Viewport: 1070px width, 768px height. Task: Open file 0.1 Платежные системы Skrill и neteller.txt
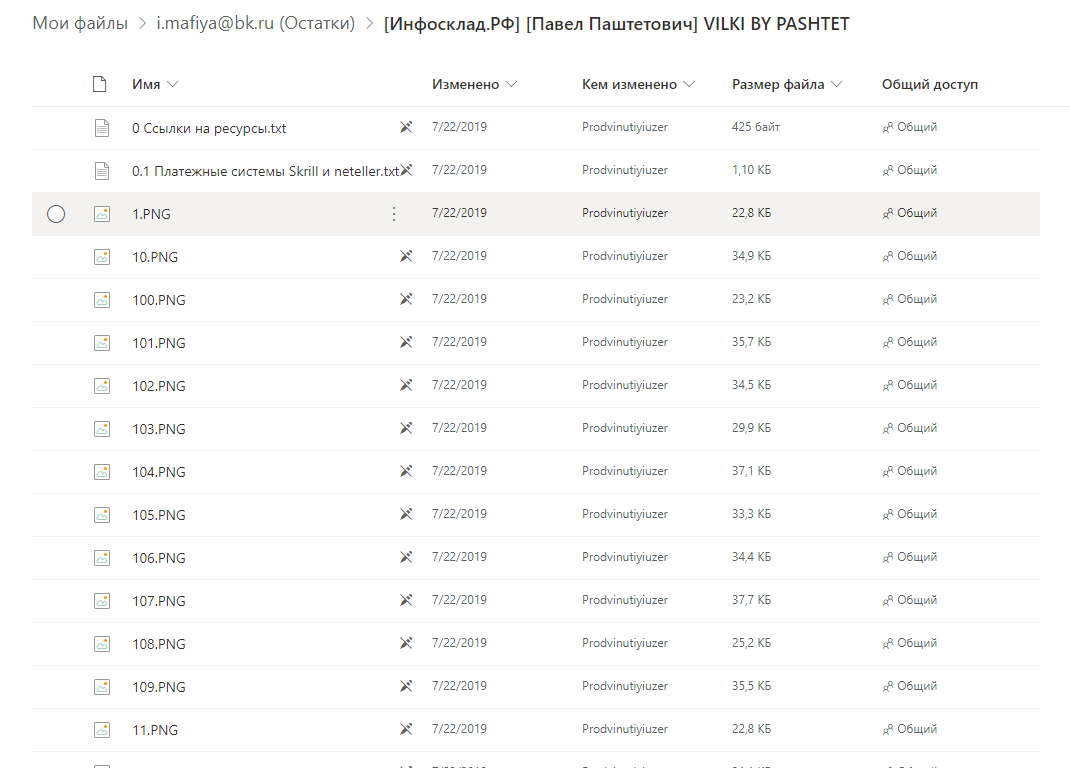(x=265, y=171)
